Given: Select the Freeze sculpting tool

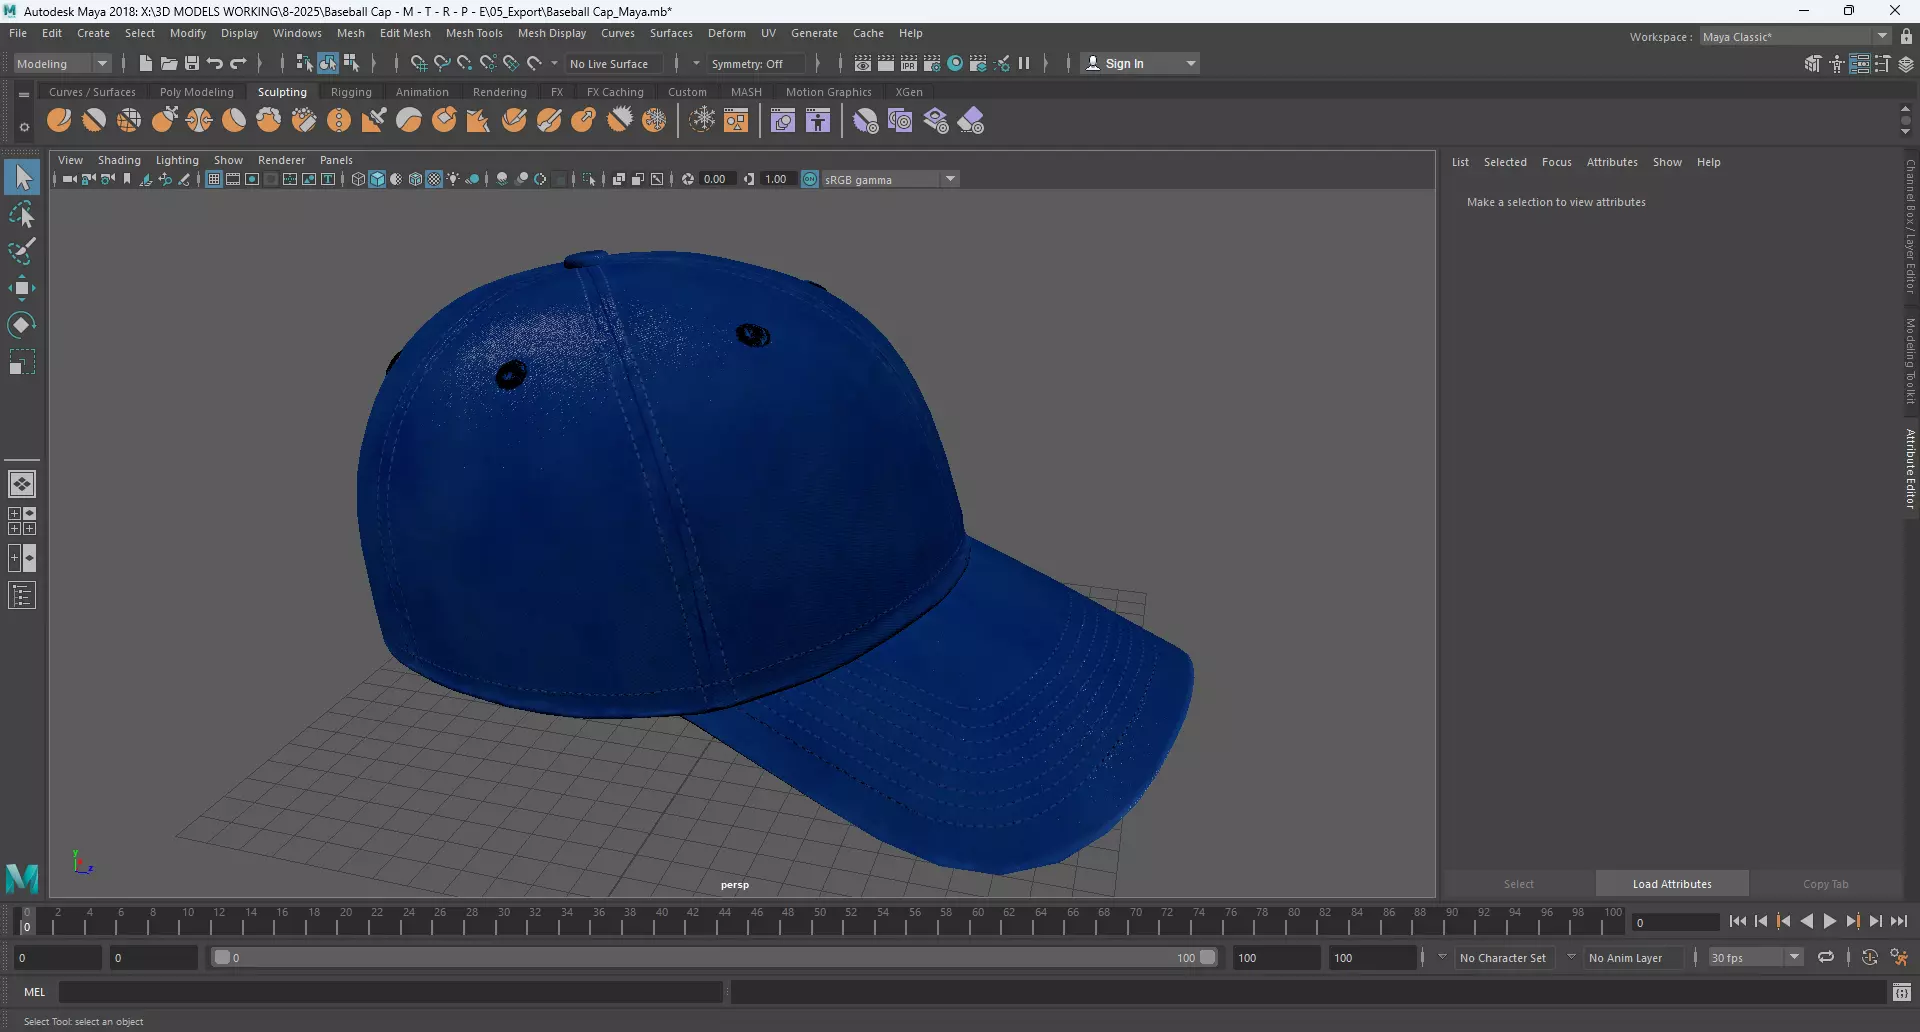Looking at the screenshot, I should tap(654, 121).
